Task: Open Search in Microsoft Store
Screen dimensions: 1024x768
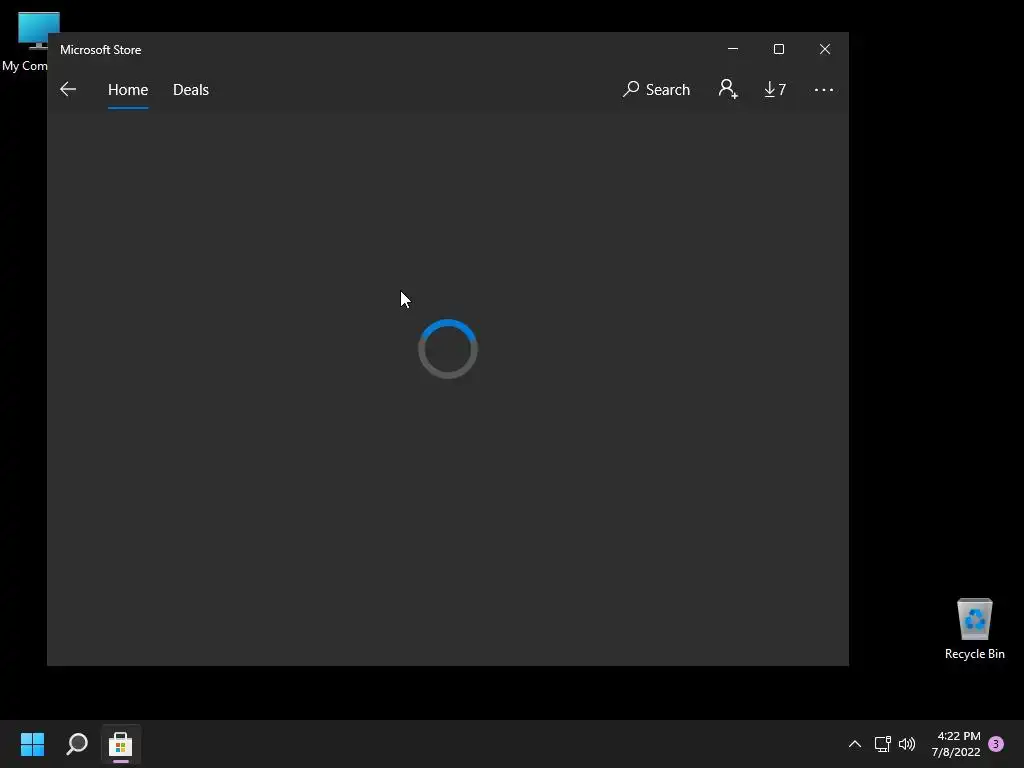Action: pos(656,89)
